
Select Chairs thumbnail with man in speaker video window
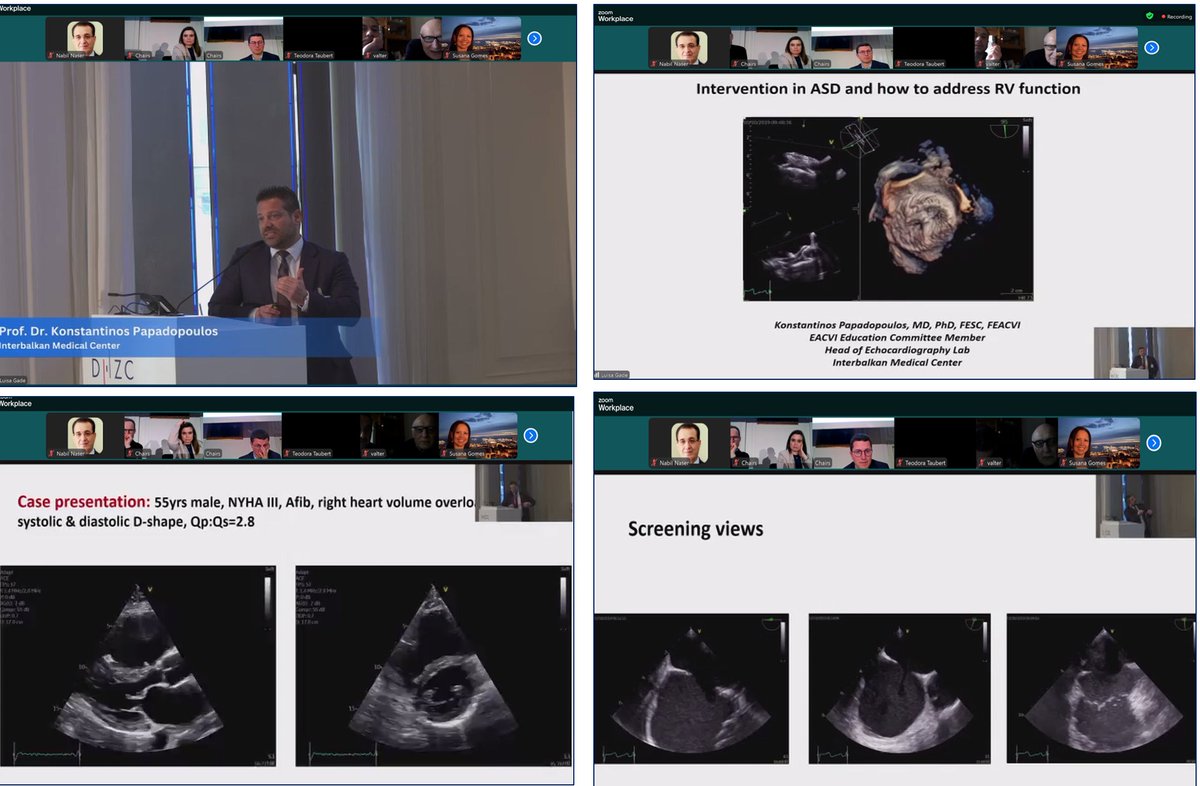pyautogui.click(x=243, y=39)
